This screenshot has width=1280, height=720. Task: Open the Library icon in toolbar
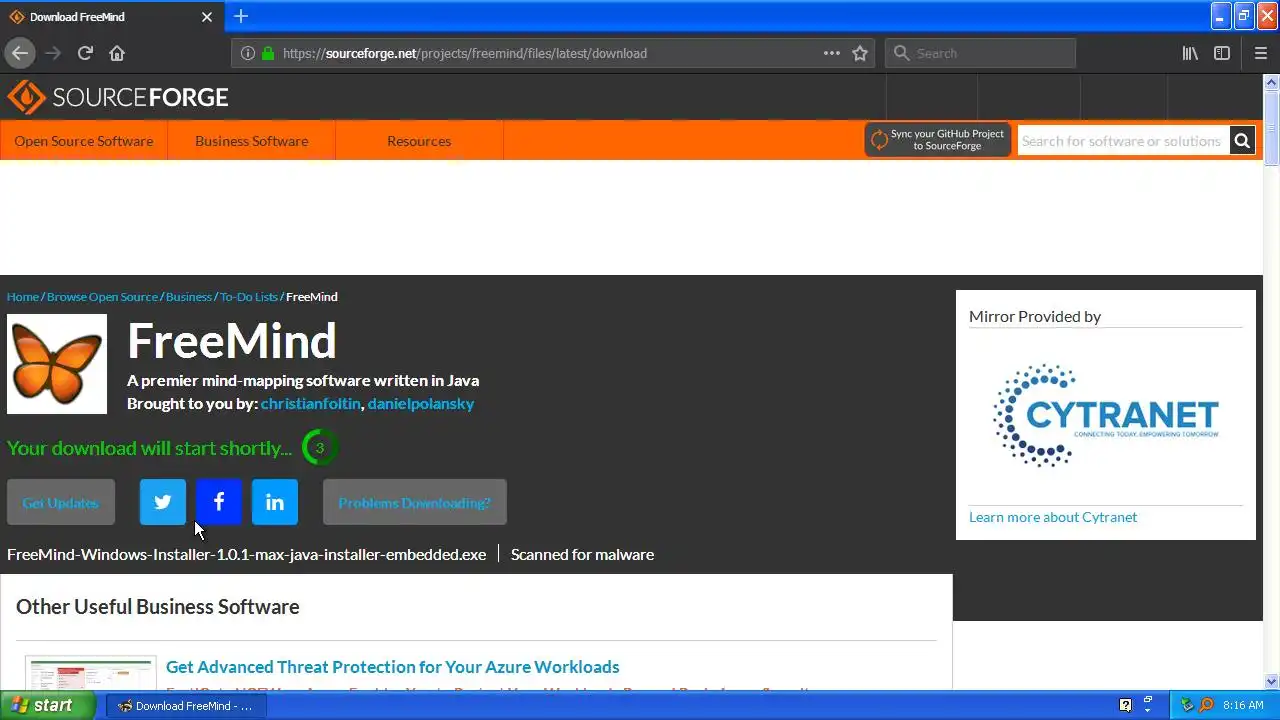coord(1190,53)
